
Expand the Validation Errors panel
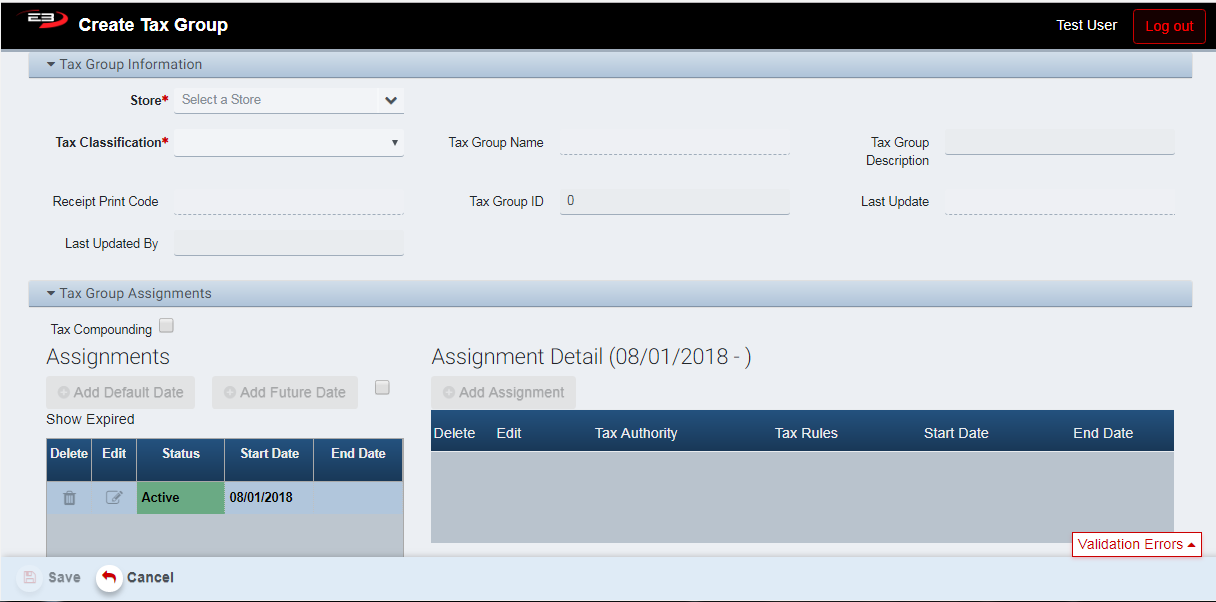coord(1136,544)
